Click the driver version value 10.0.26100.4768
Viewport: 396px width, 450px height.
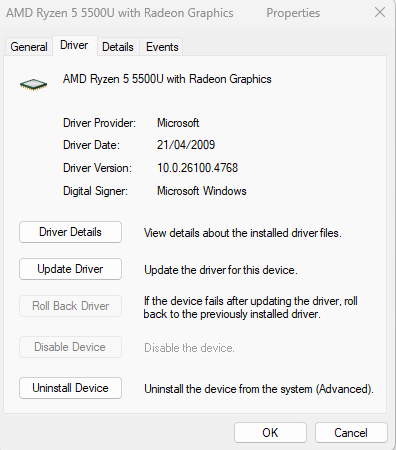point(198,168)
